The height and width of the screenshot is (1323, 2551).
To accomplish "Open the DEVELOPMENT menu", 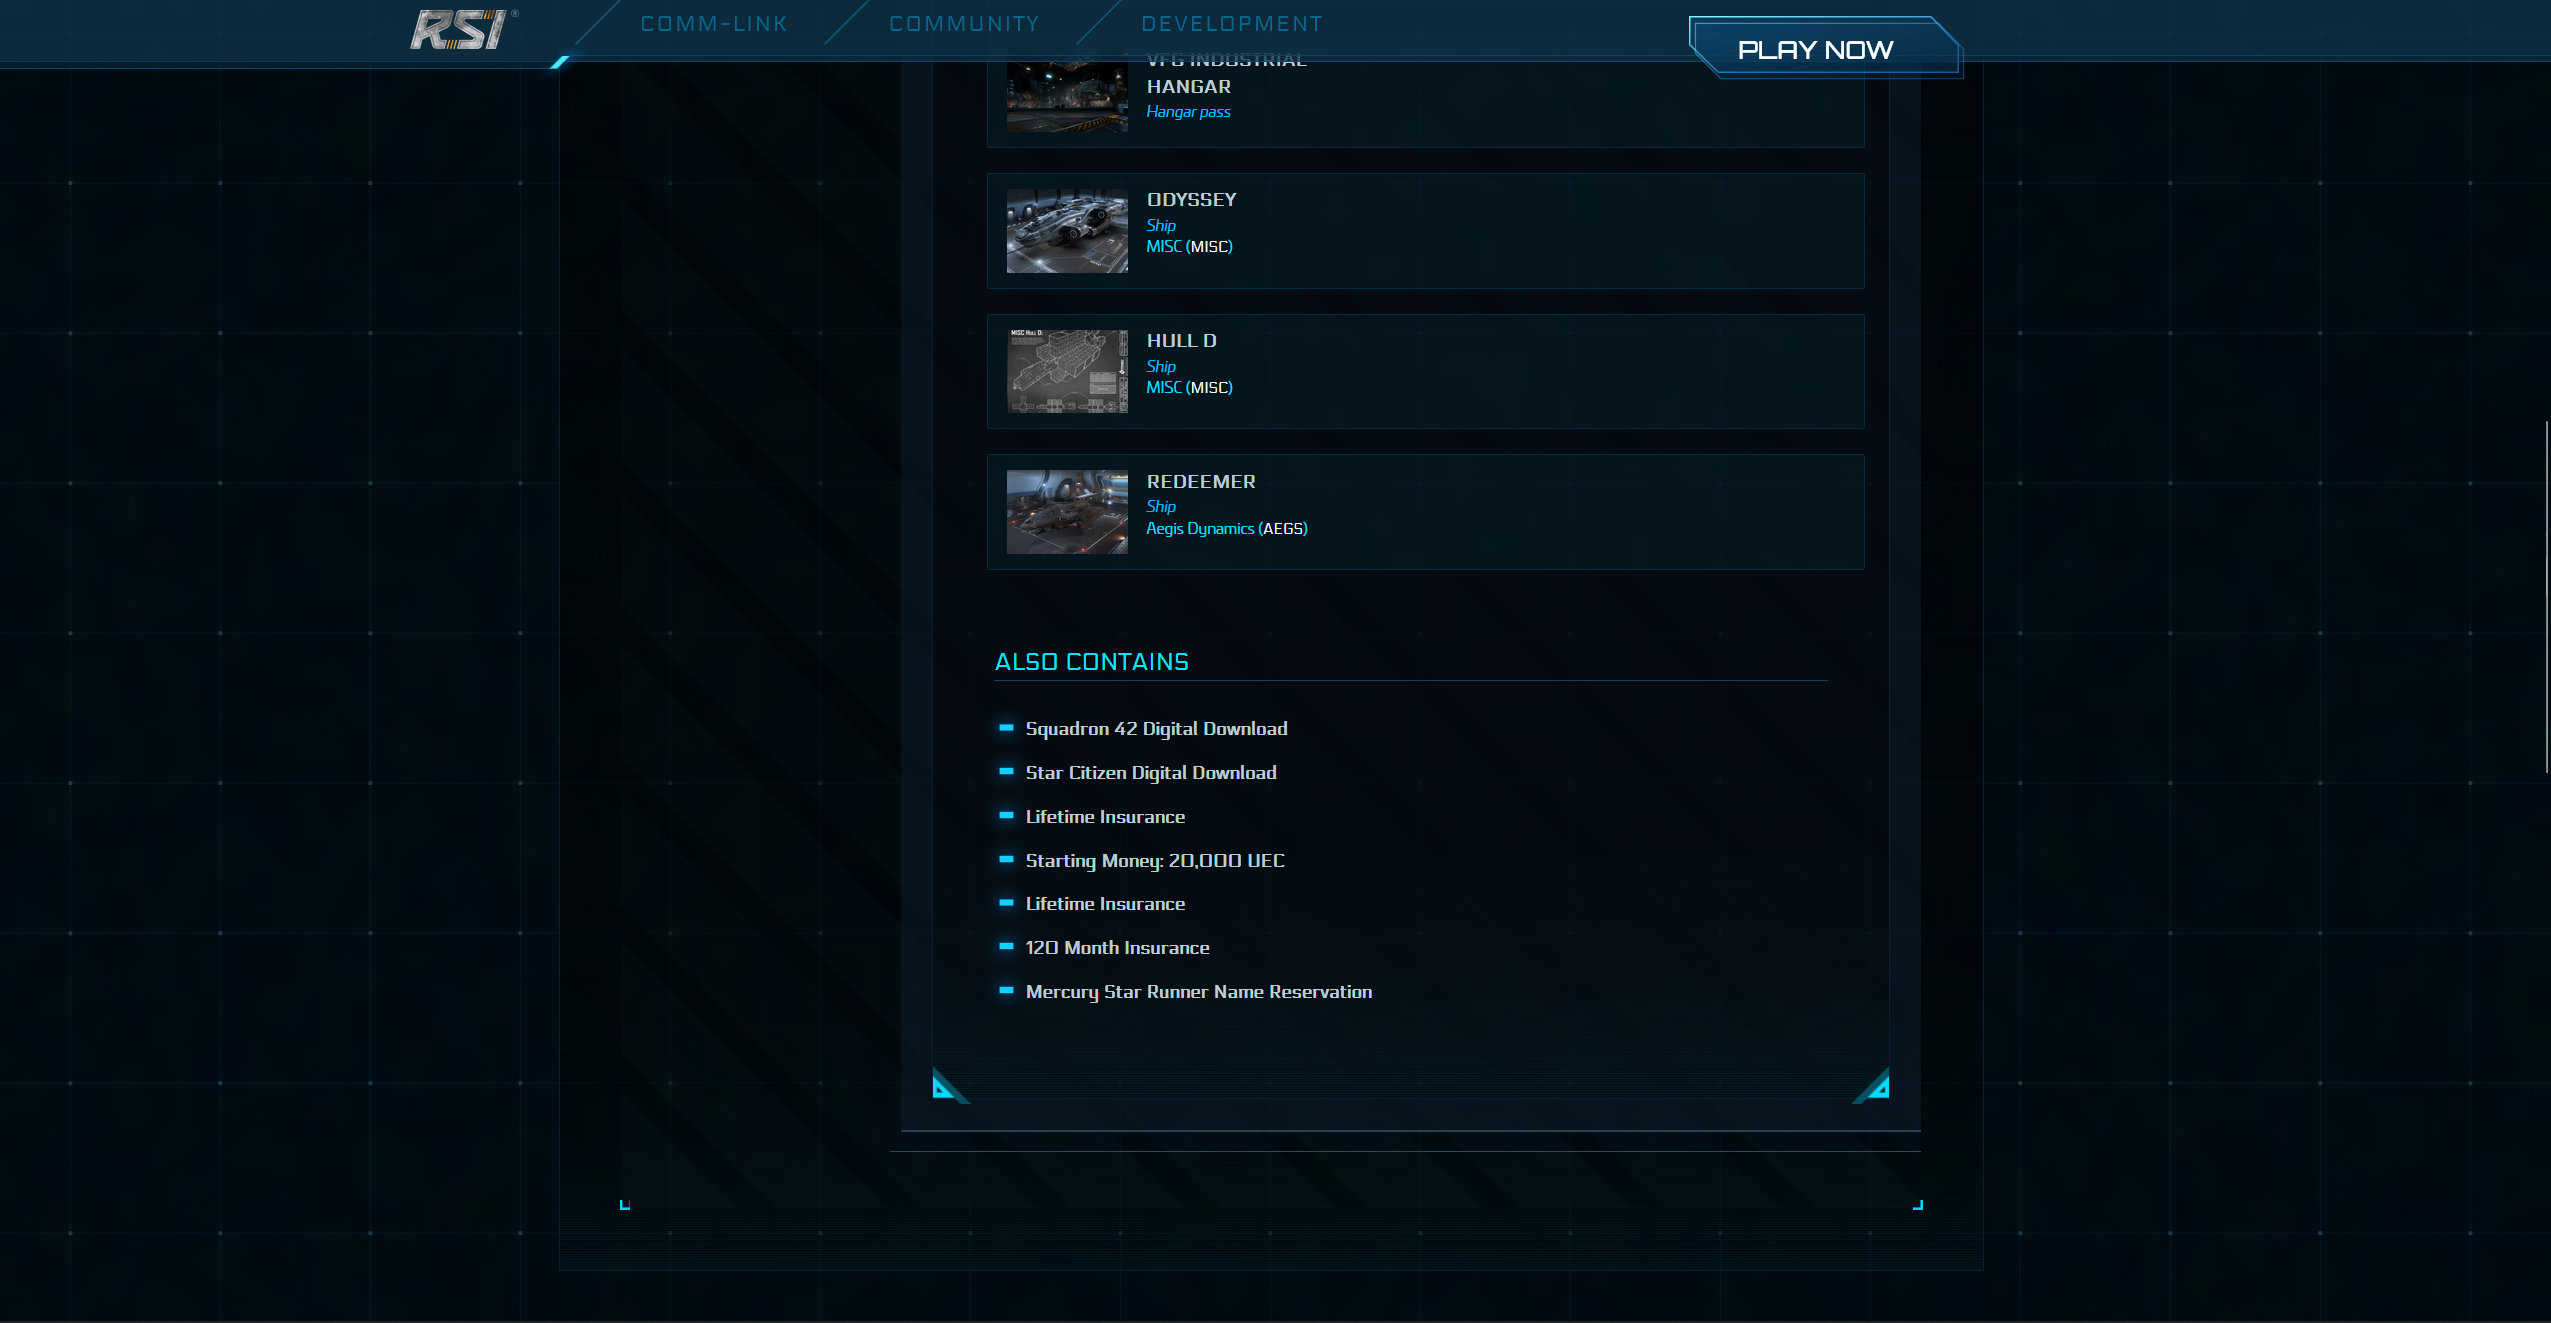I will point(1232,24).
